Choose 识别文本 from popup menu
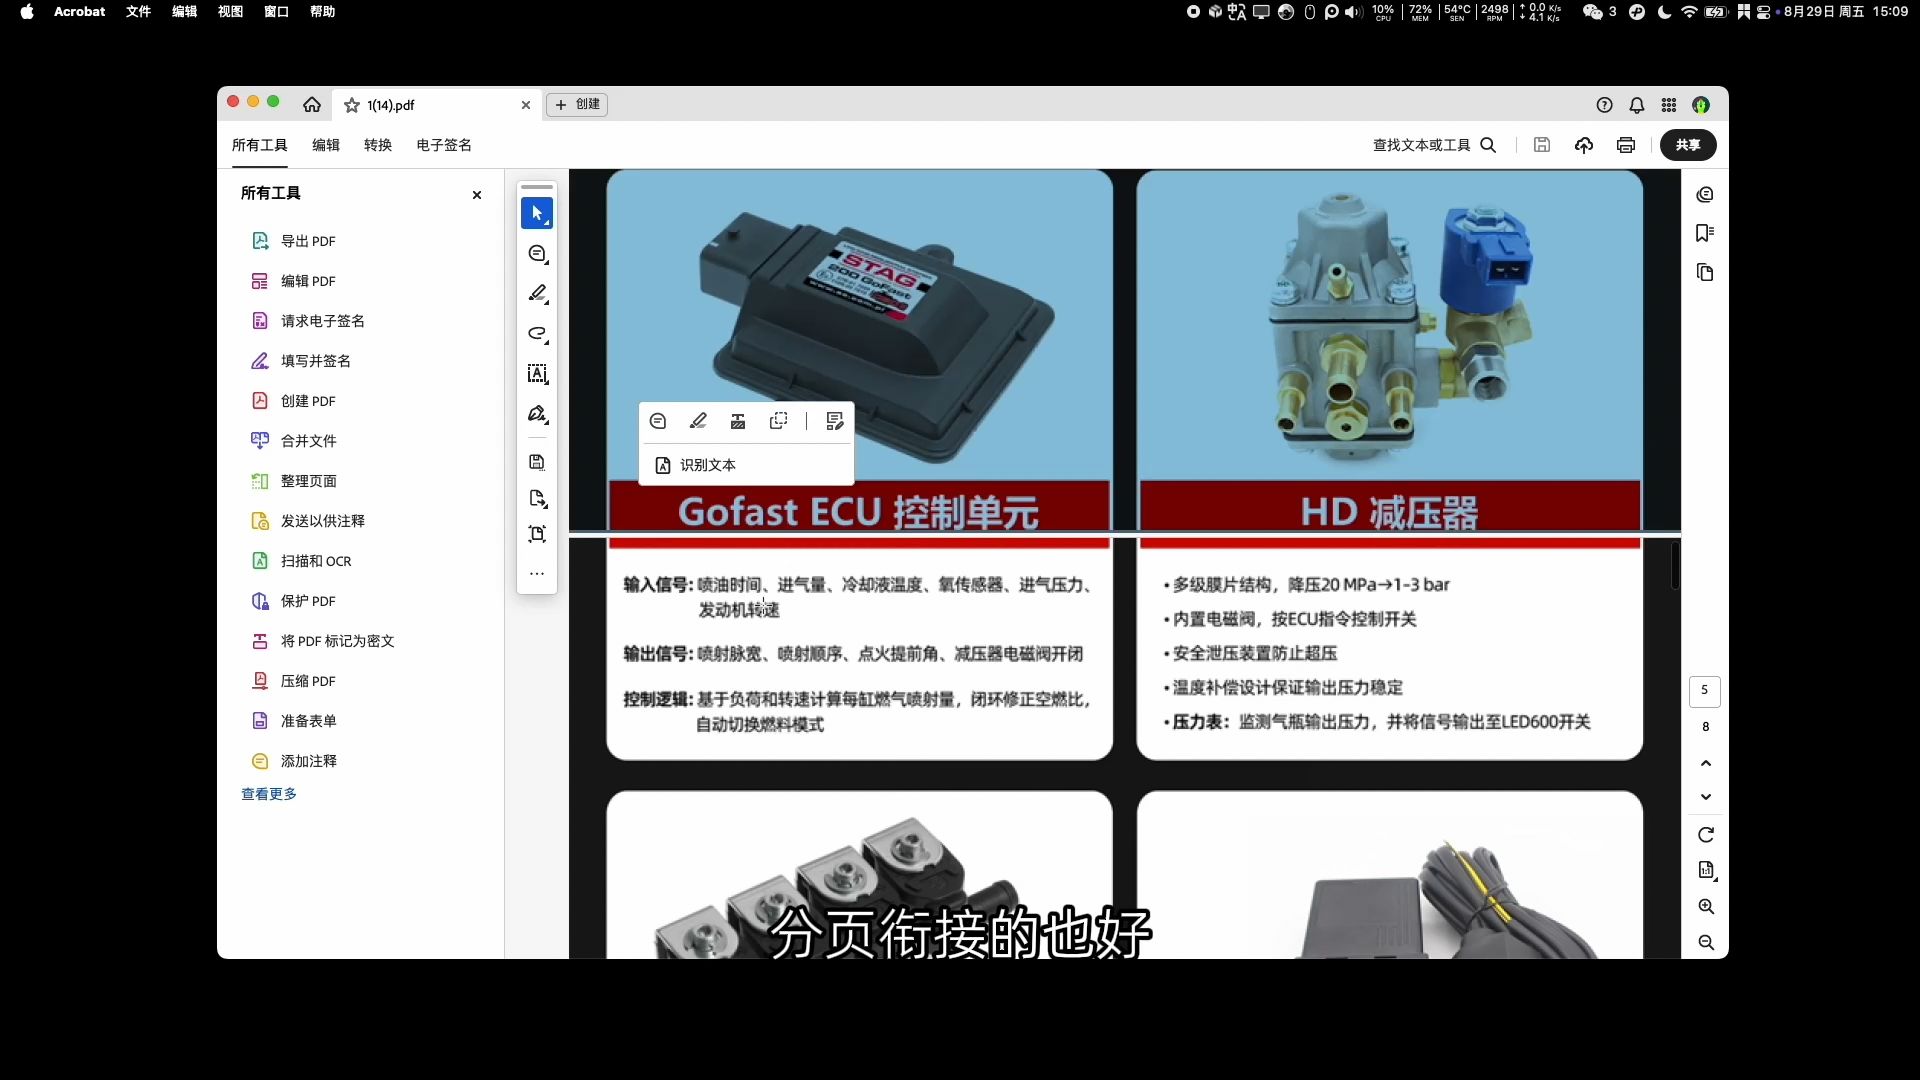The width and height of the screenshot is (1920, 1080). (707, 465)
